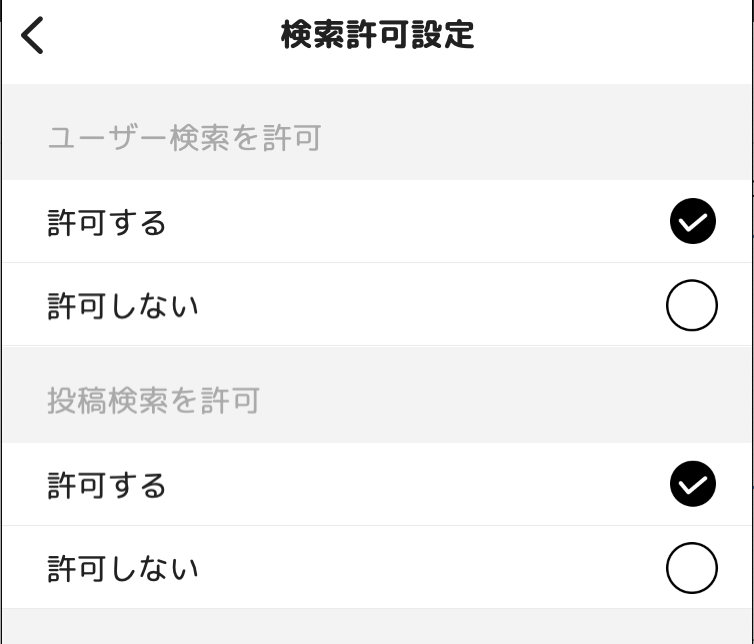This screenshot has width=754, height=644.
Task: Go back using the left chevron icon
Action: [32, 35]
